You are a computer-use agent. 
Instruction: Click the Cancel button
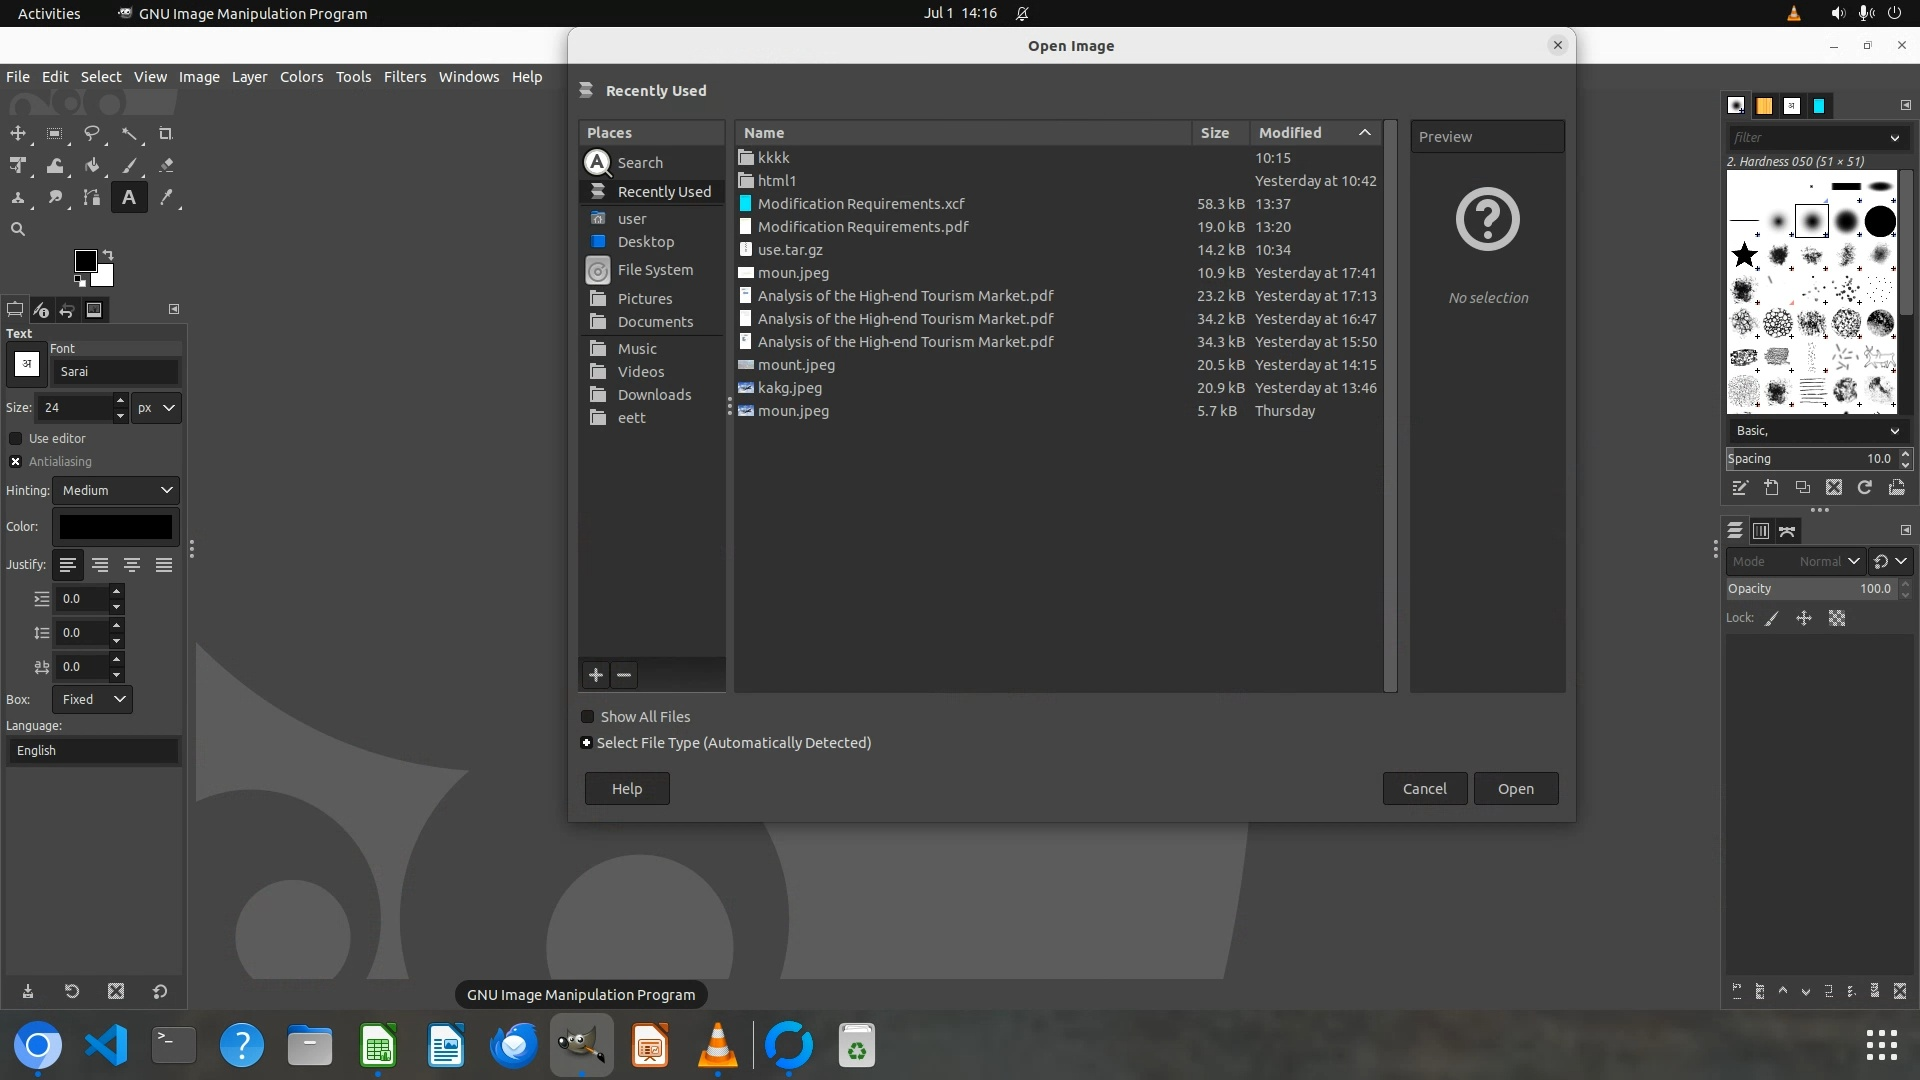point(1424,789)
